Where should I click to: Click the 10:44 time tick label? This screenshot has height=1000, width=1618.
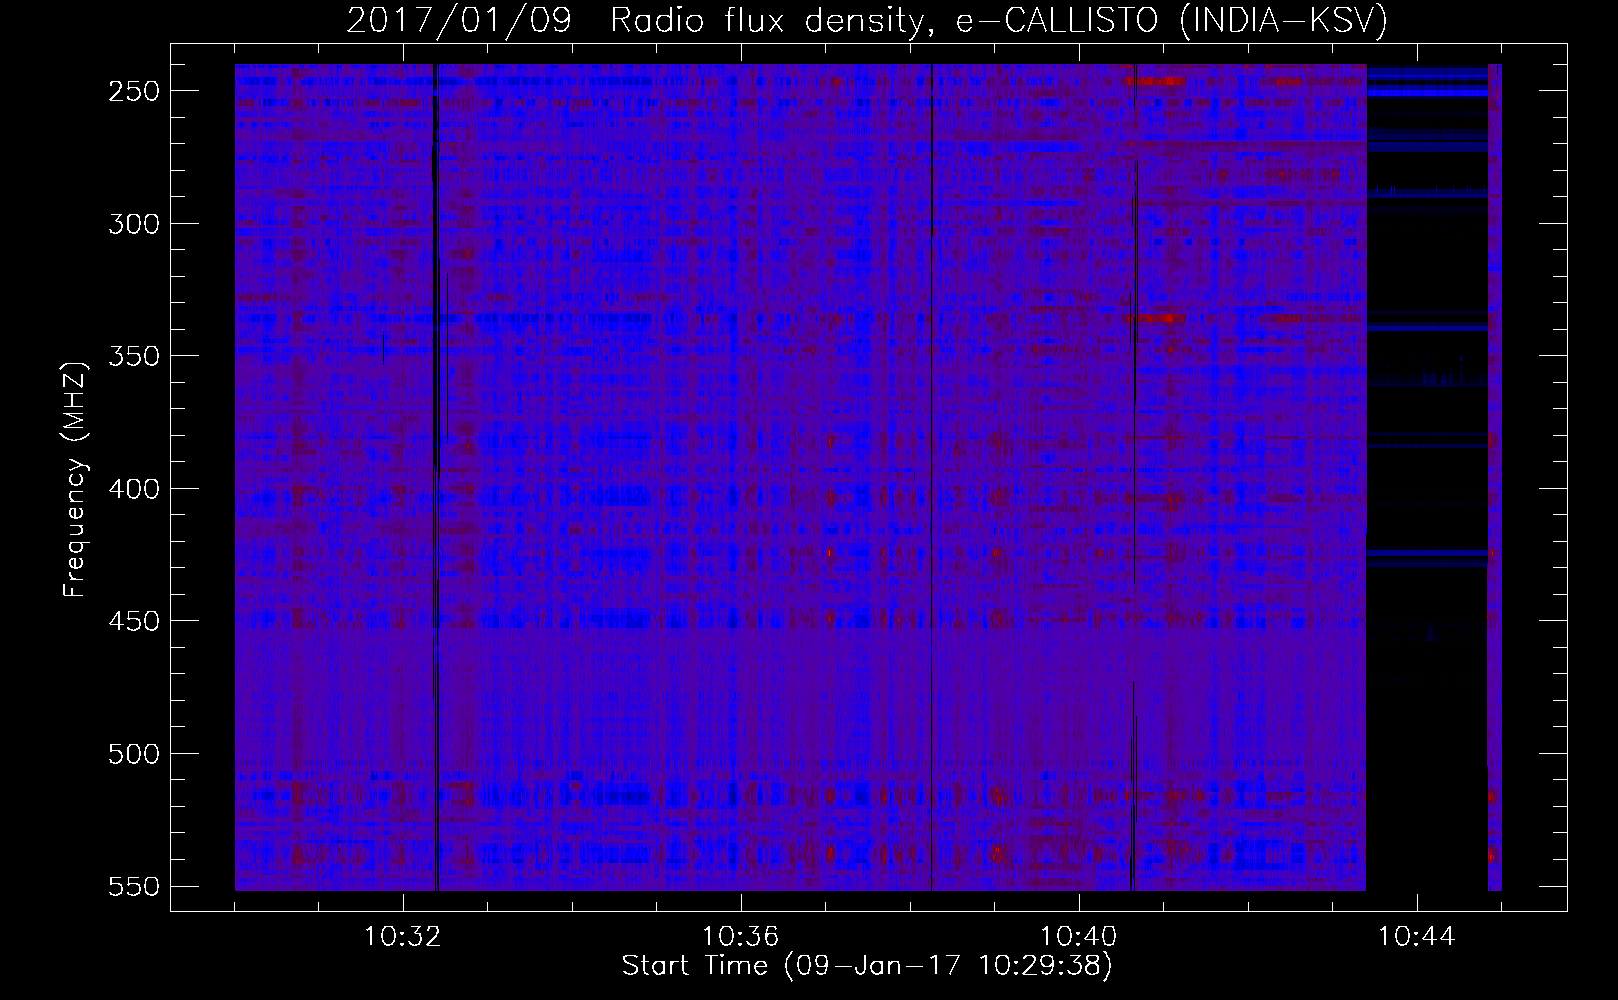point(1417,937)
